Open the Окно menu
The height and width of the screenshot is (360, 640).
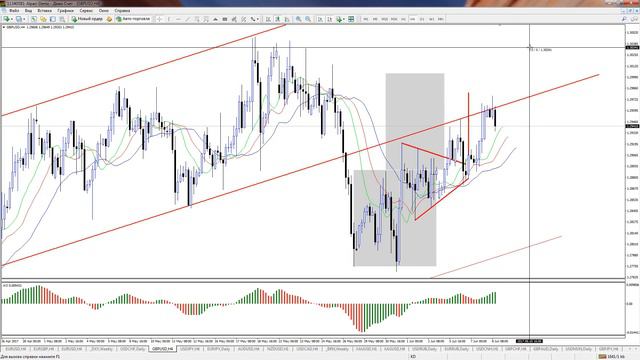pyautogui.click(x=104, y=11)
